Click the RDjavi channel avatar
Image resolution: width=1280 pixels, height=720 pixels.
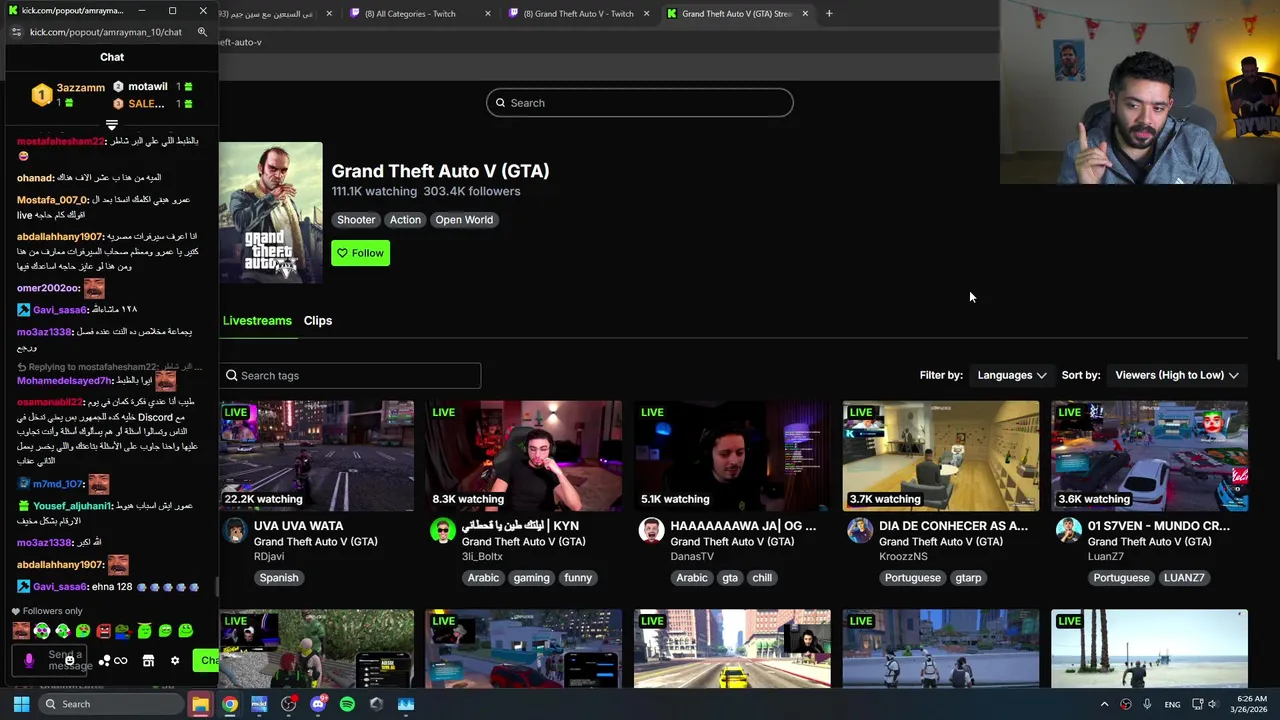(235, 531)
